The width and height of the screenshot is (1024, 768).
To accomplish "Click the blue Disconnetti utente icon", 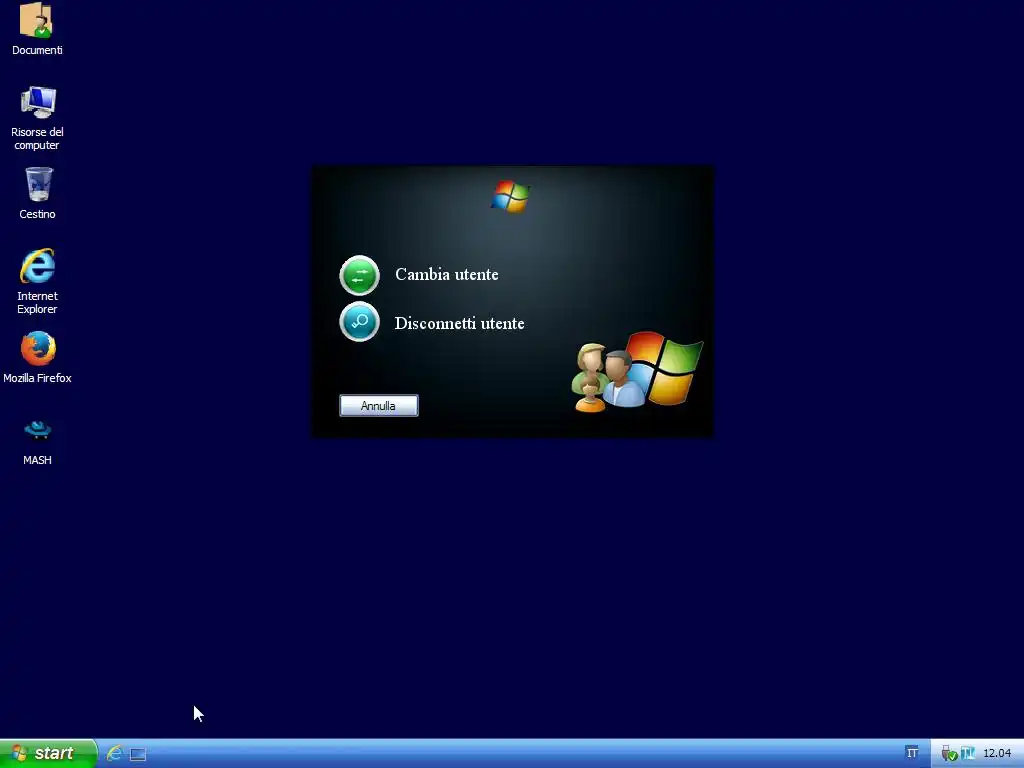I will click(x=359, y=322).
